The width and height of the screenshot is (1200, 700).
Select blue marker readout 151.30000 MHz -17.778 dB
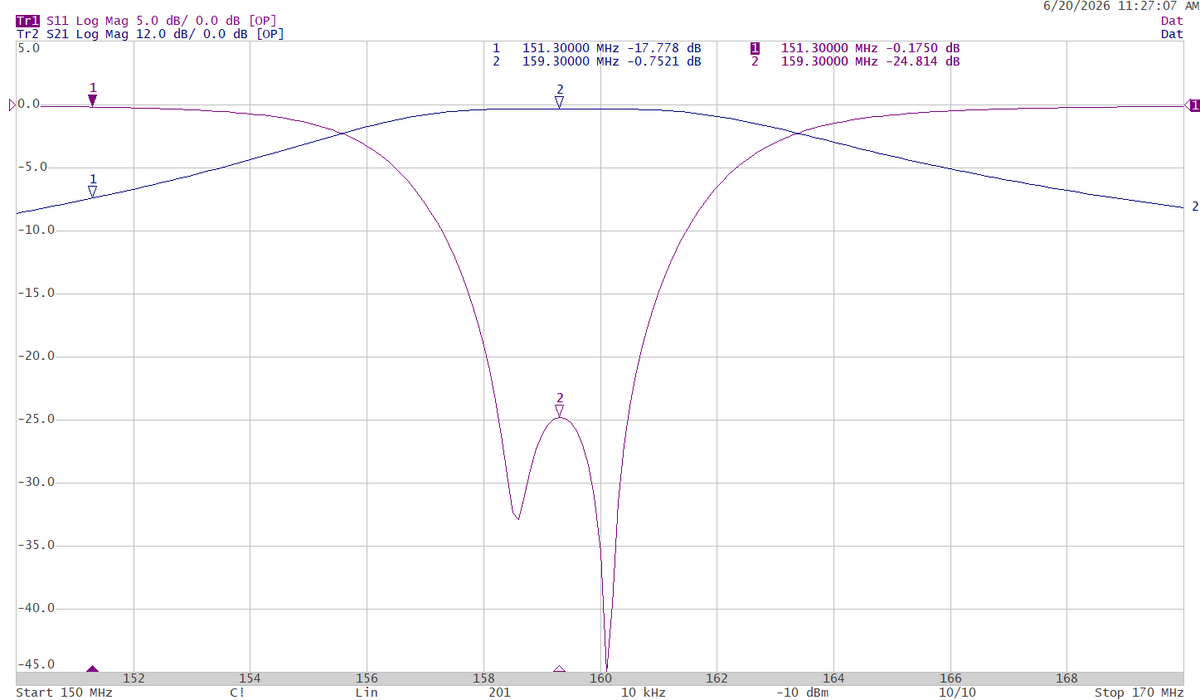597,48
